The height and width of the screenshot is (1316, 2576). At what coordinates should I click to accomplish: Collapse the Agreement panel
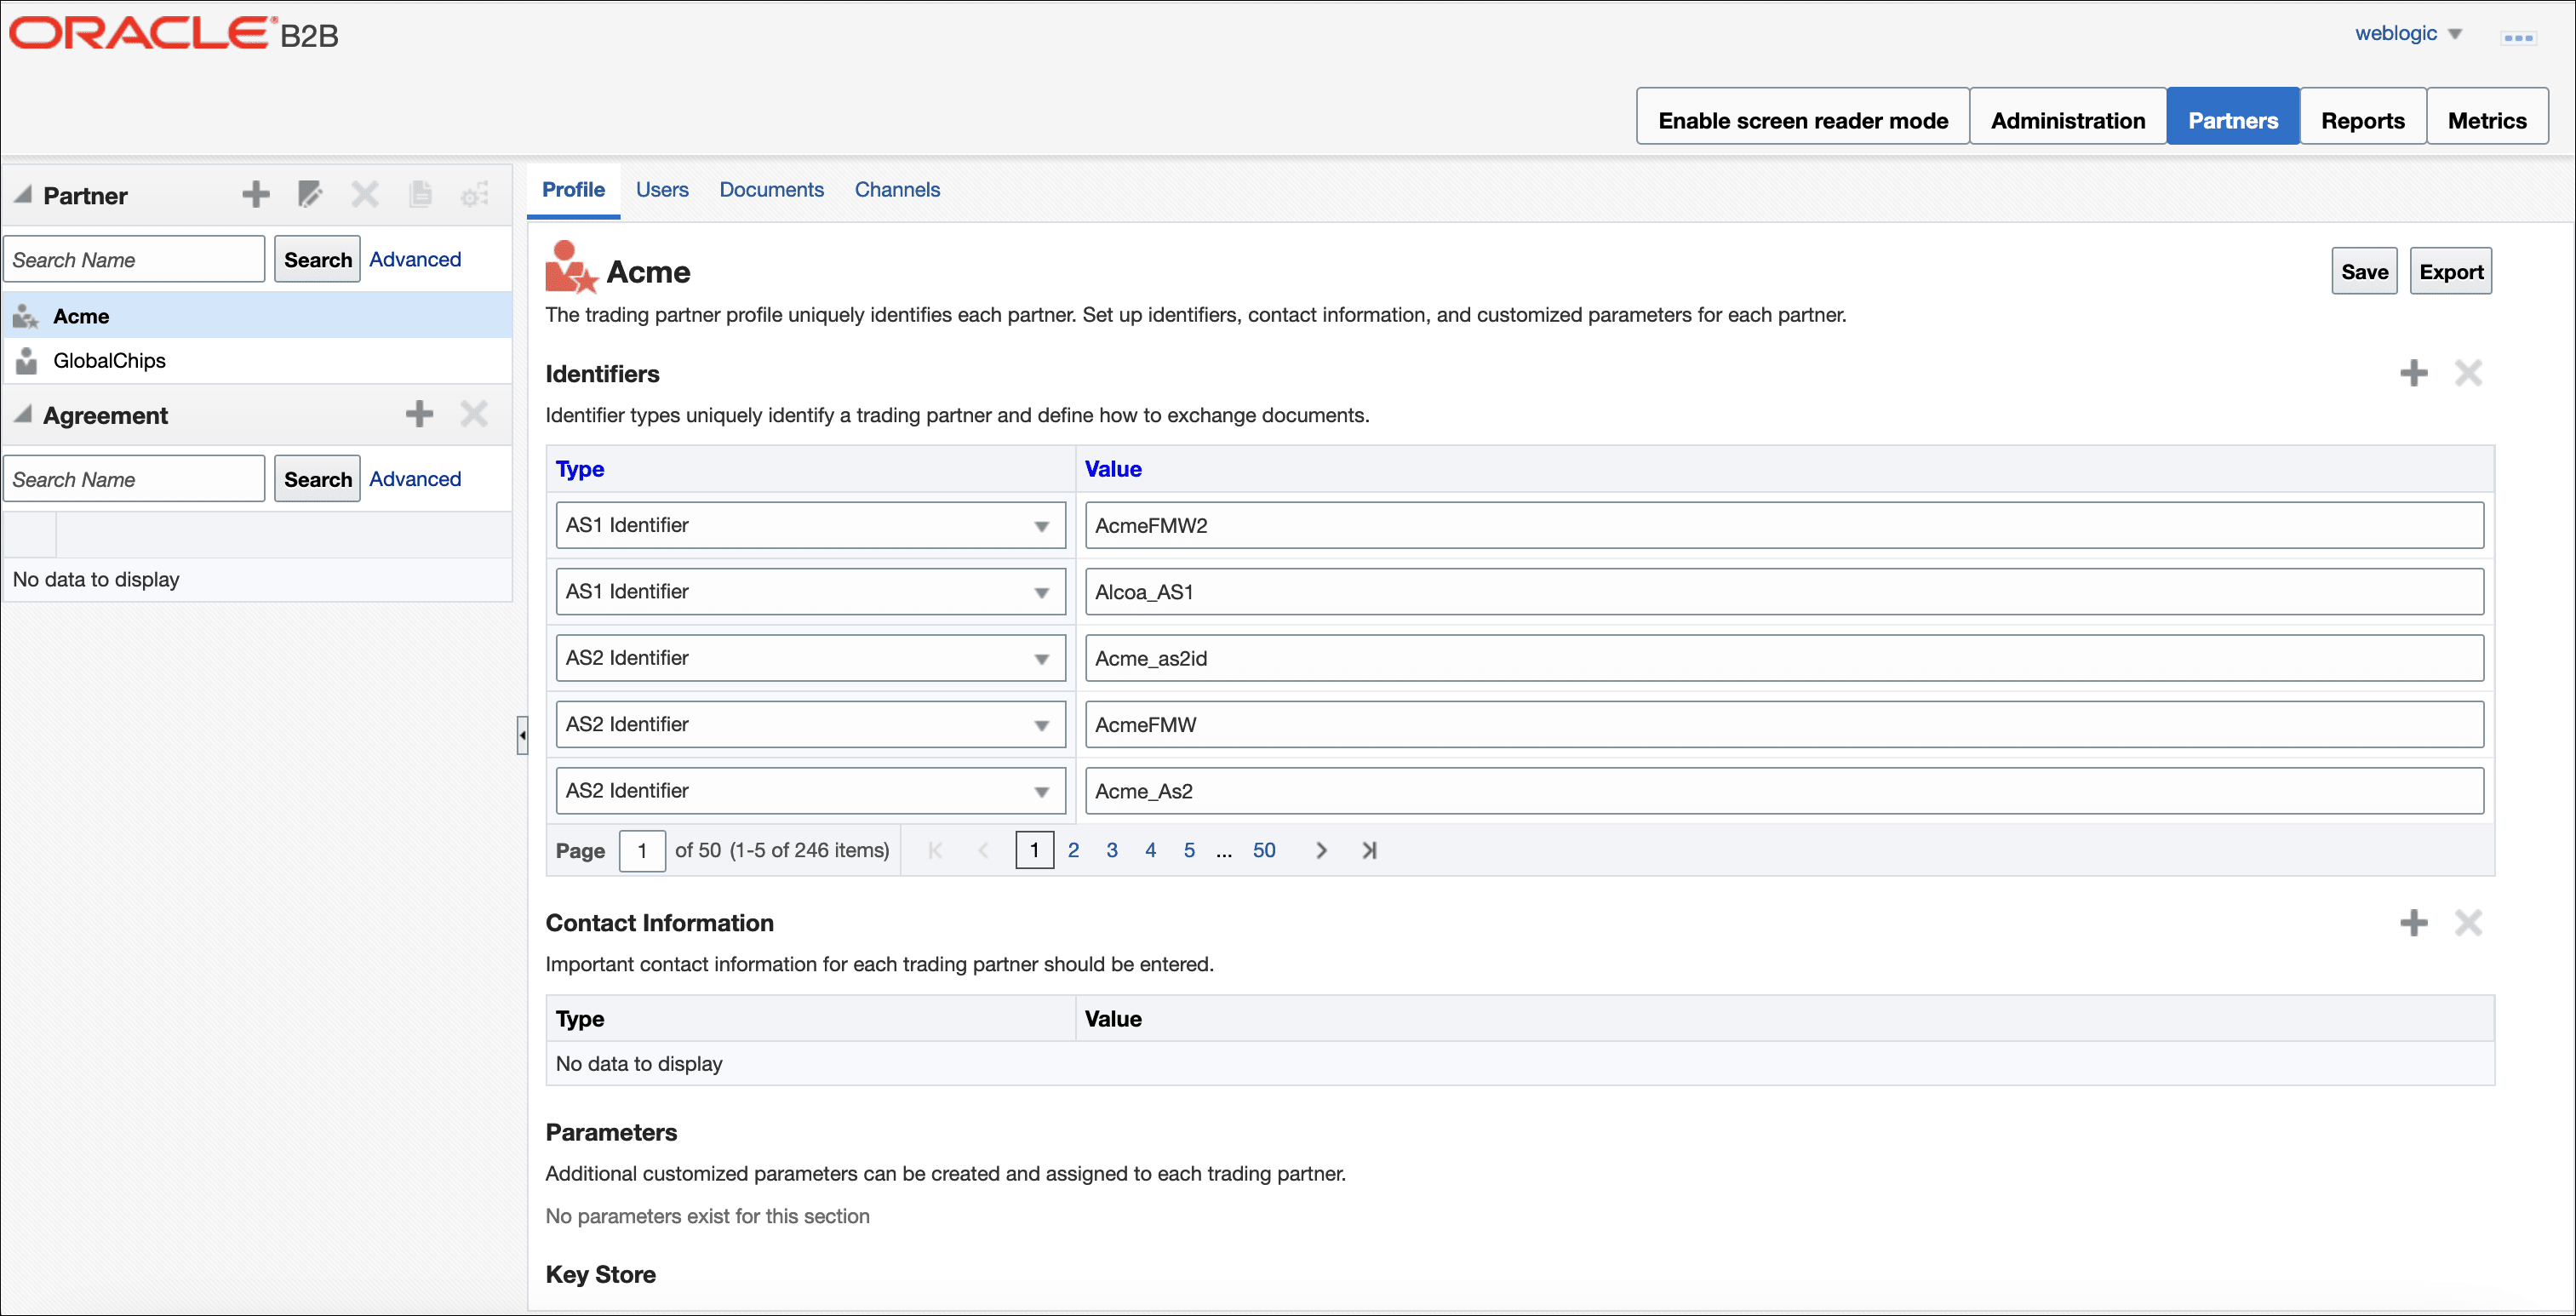23,414
